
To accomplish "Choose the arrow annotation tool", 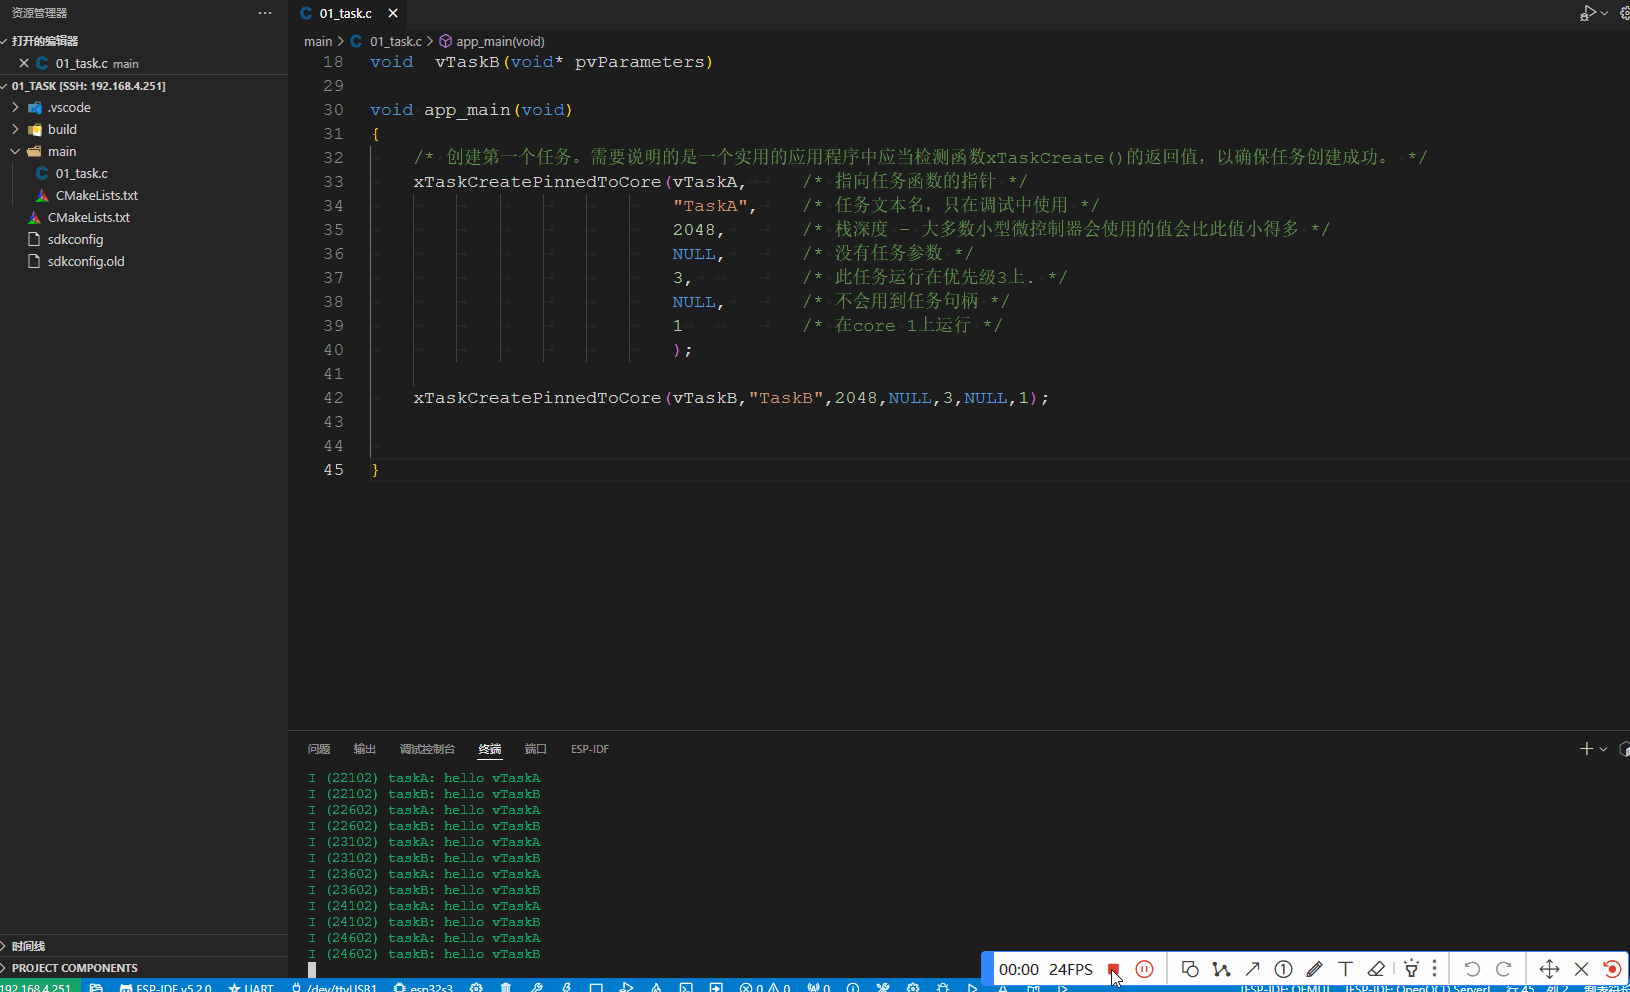I will click(1252, 969).
